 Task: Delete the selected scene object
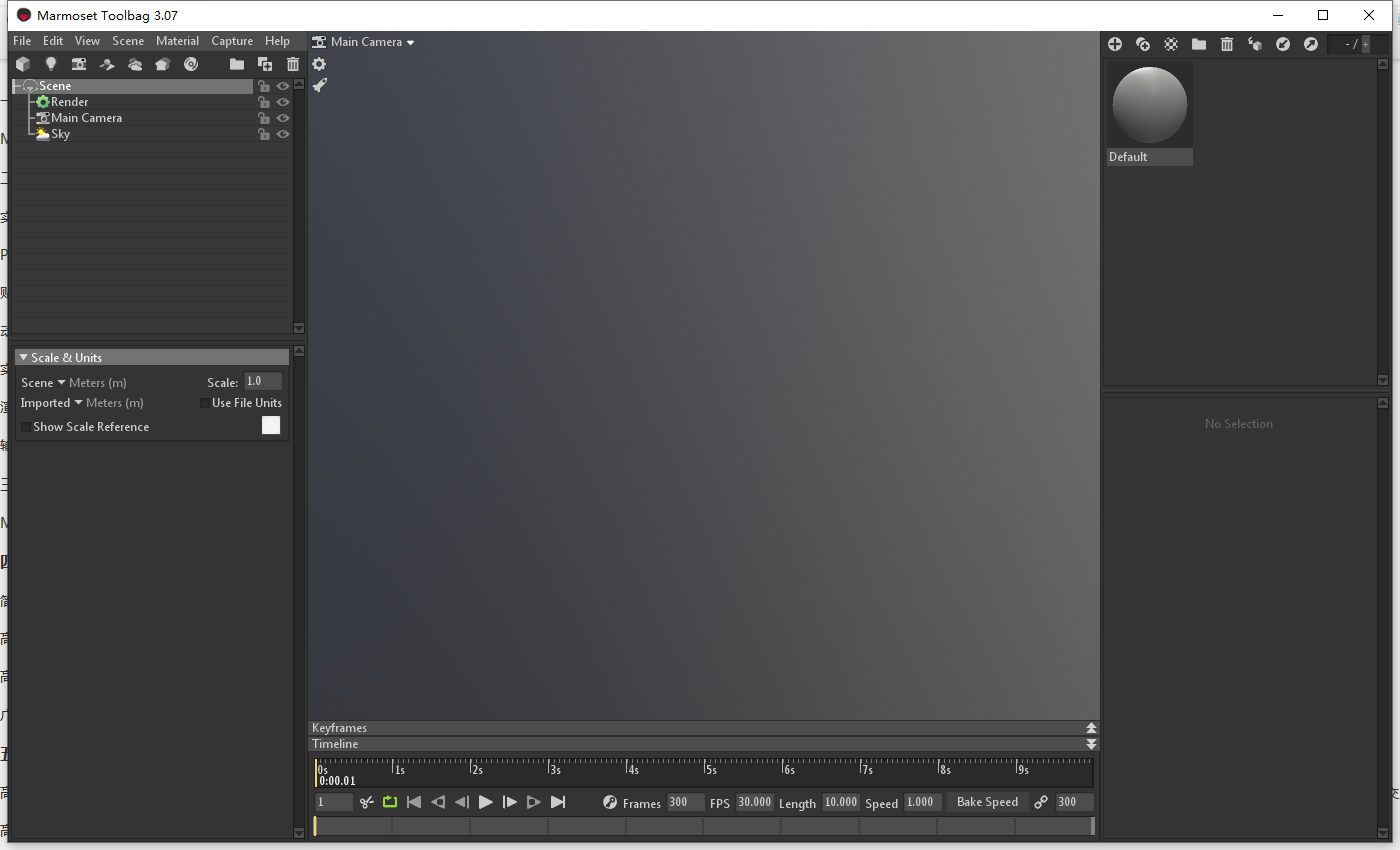(x=293, y=64)
